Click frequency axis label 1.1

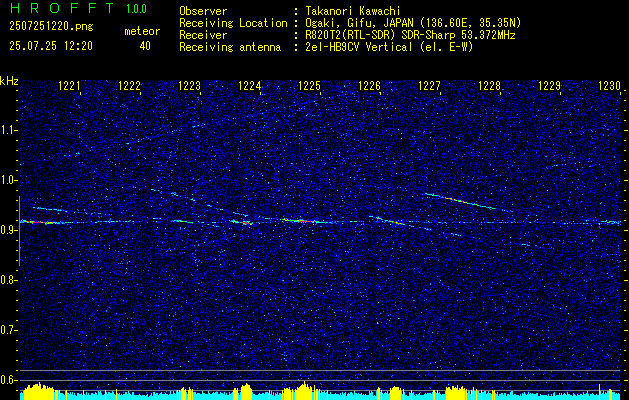(7, 130)
